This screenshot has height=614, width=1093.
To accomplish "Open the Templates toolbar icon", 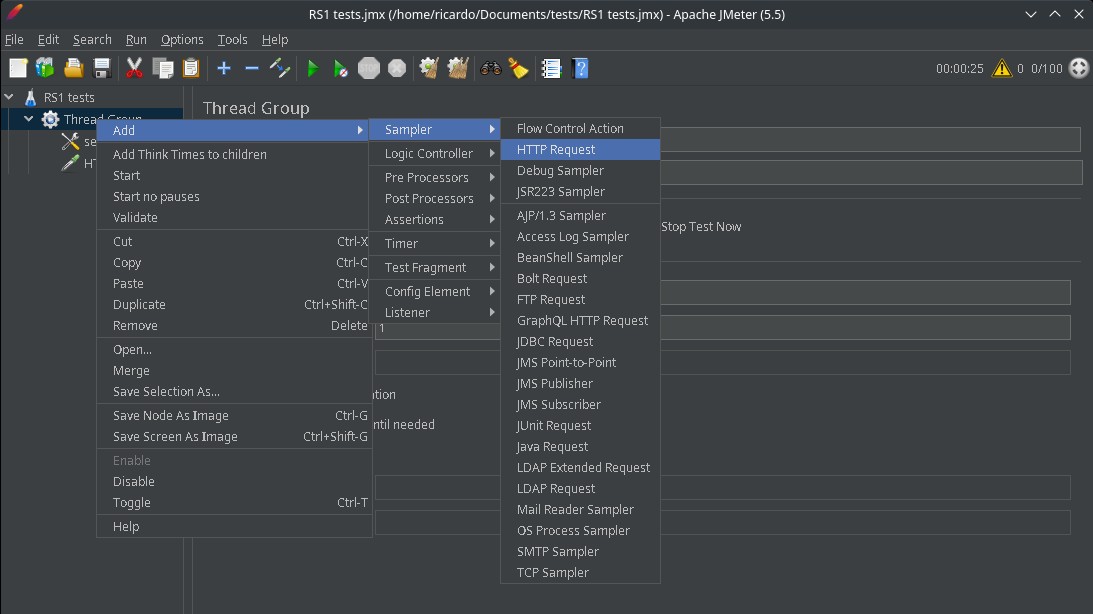I will pyautogui.click(x=45, y=68).
